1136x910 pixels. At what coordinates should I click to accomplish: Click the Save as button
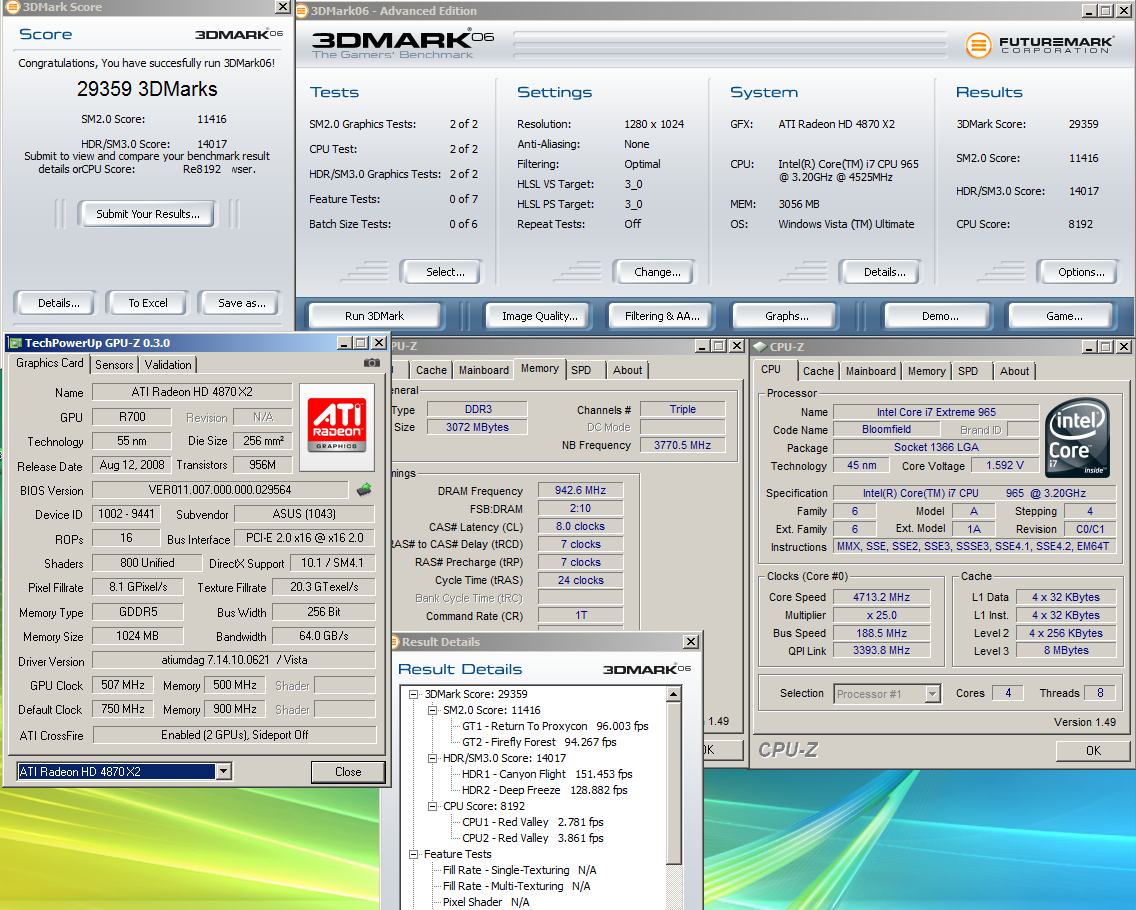(241, 303)
